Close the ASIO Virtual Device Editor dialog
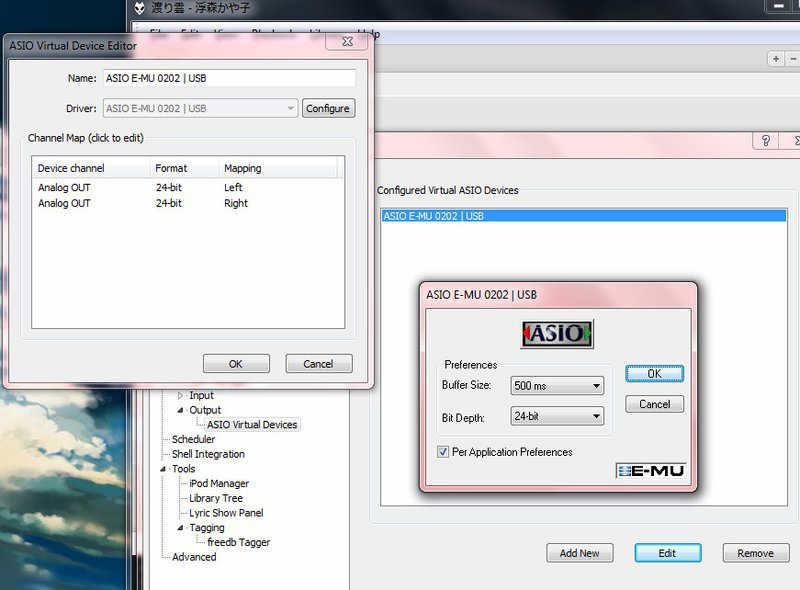The width and height of the screenshot is (800, 590). [347, 41]
